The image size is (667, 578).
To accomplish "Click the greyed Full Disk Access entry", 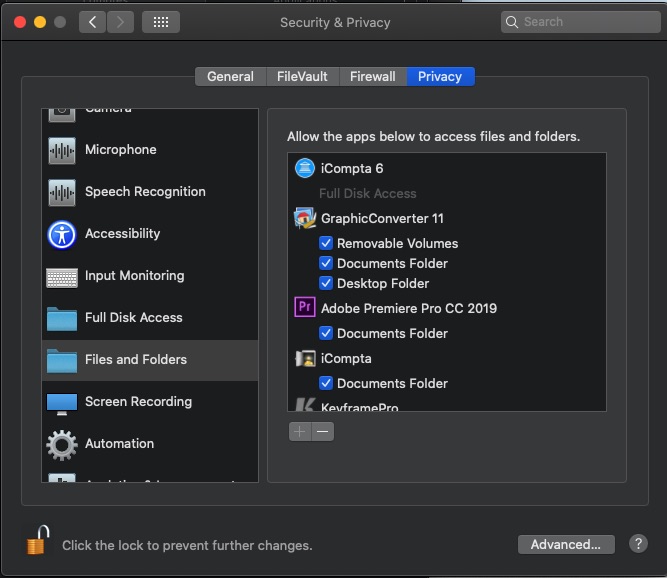I will [368, 194].
